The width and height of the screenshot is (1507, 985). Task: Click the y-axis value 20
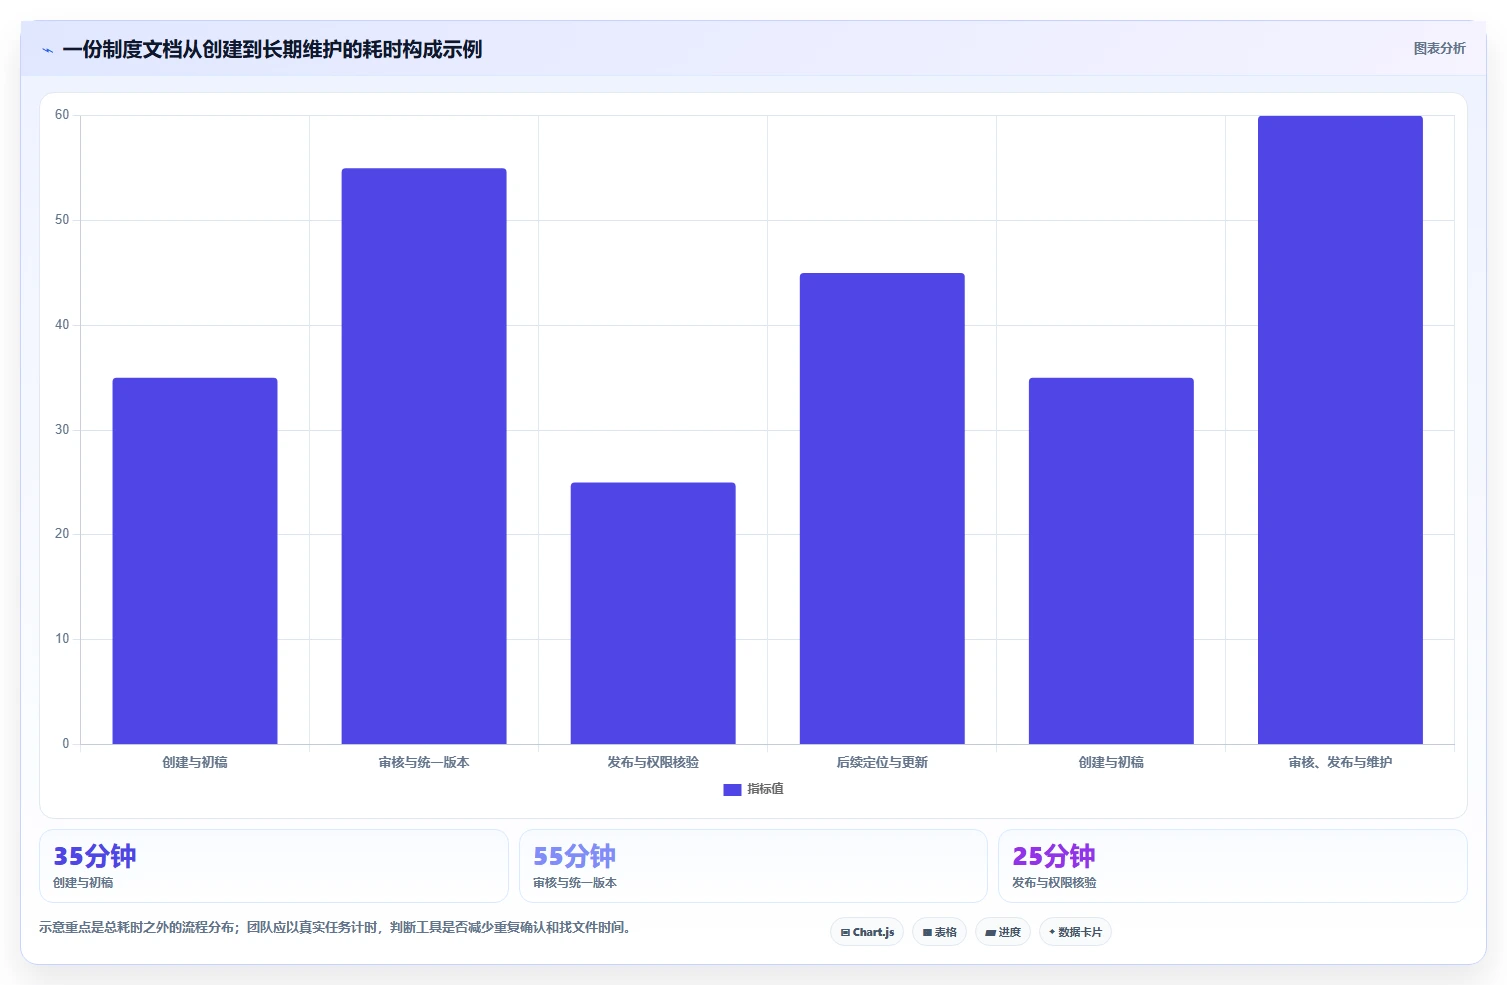pos(62,534)
